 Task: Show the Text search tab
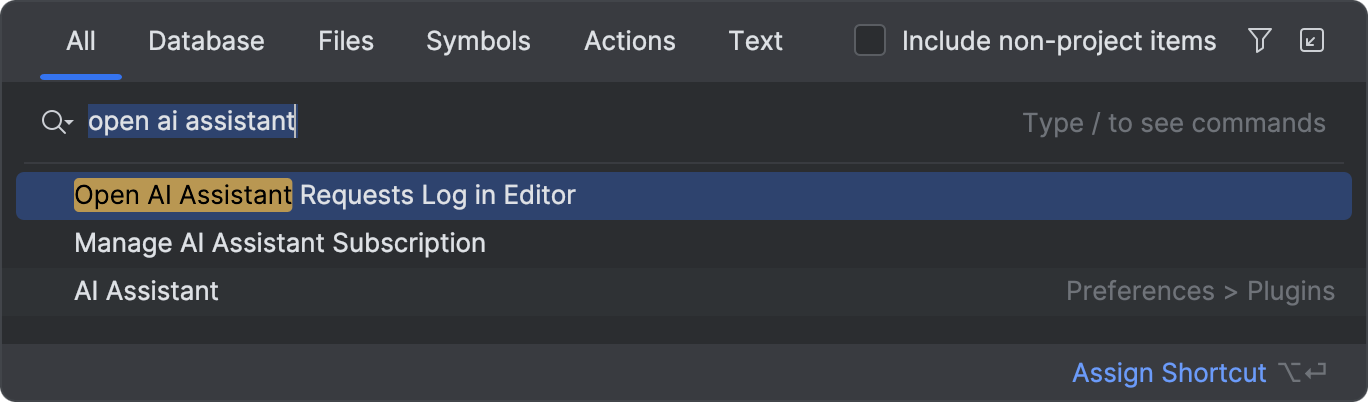(756, 41)
